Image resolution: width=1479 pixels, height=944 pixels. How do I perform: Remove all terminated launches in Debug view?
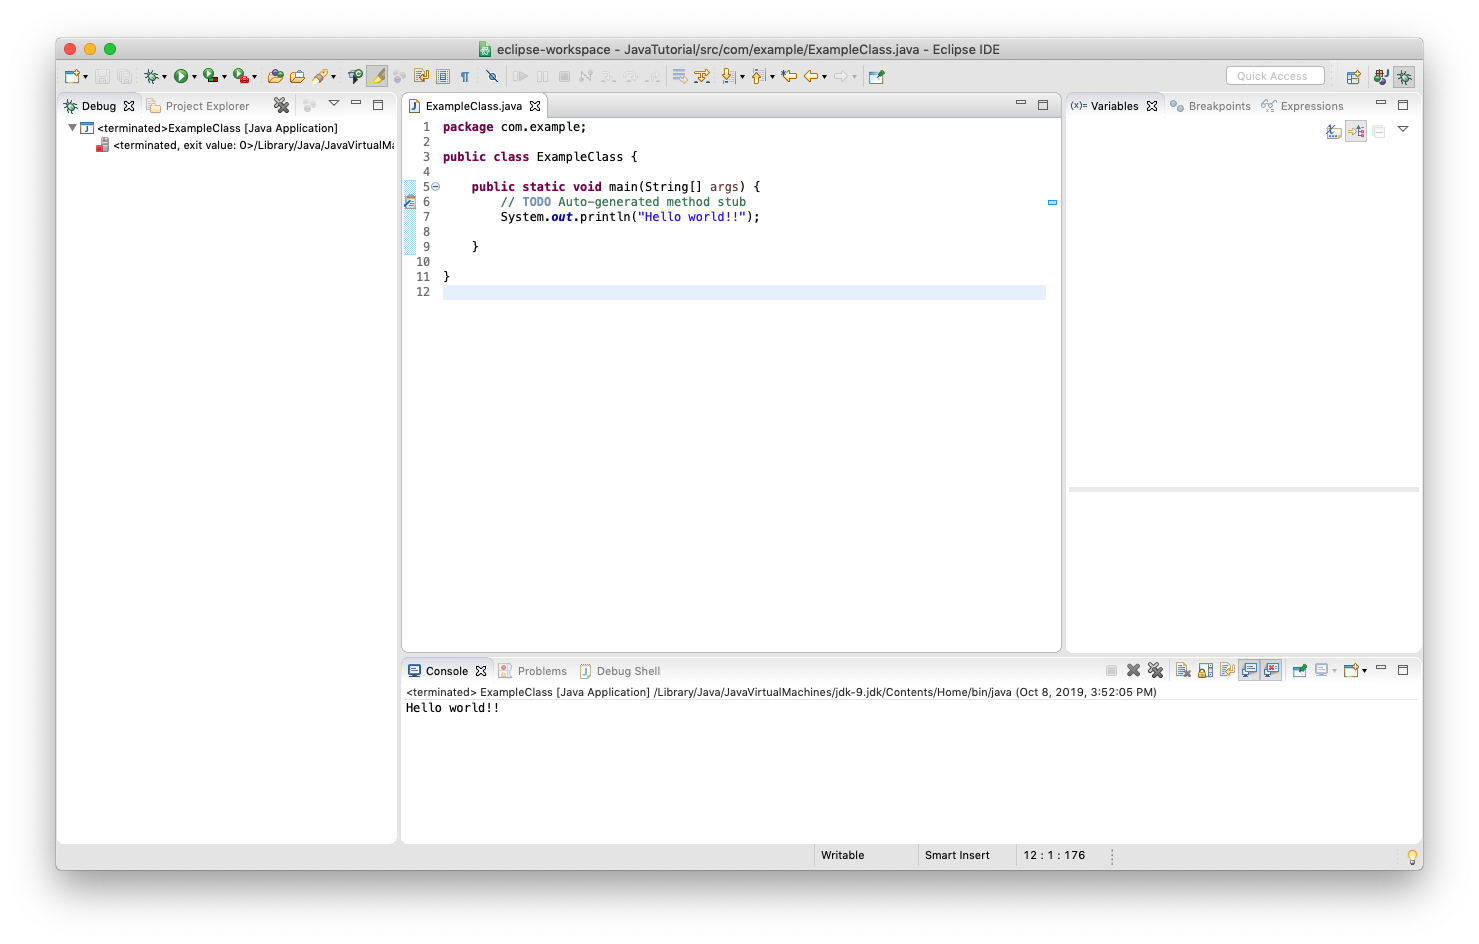tap(282, 105)
